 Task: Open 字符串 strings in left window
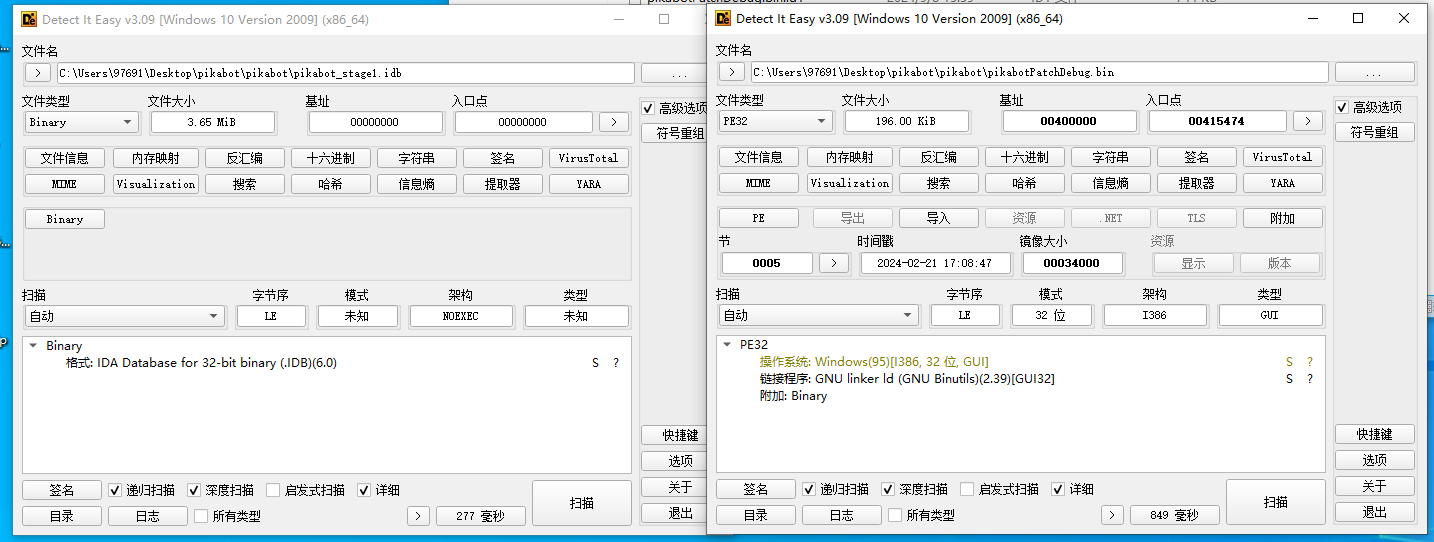416,158
